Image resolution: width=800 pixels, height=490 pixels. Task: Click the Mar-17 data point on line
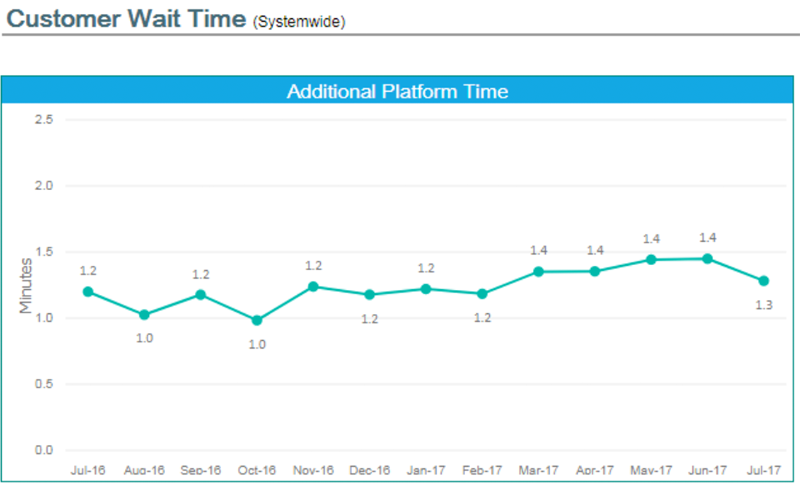538,271
